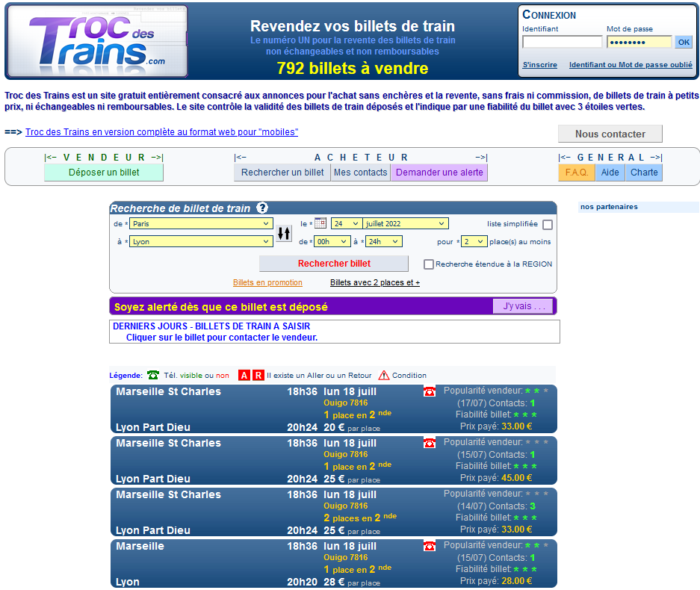The height and width of the screenshot is (590, 700).
Task: Open the number of places dropdown
Action: click(472, 241)
